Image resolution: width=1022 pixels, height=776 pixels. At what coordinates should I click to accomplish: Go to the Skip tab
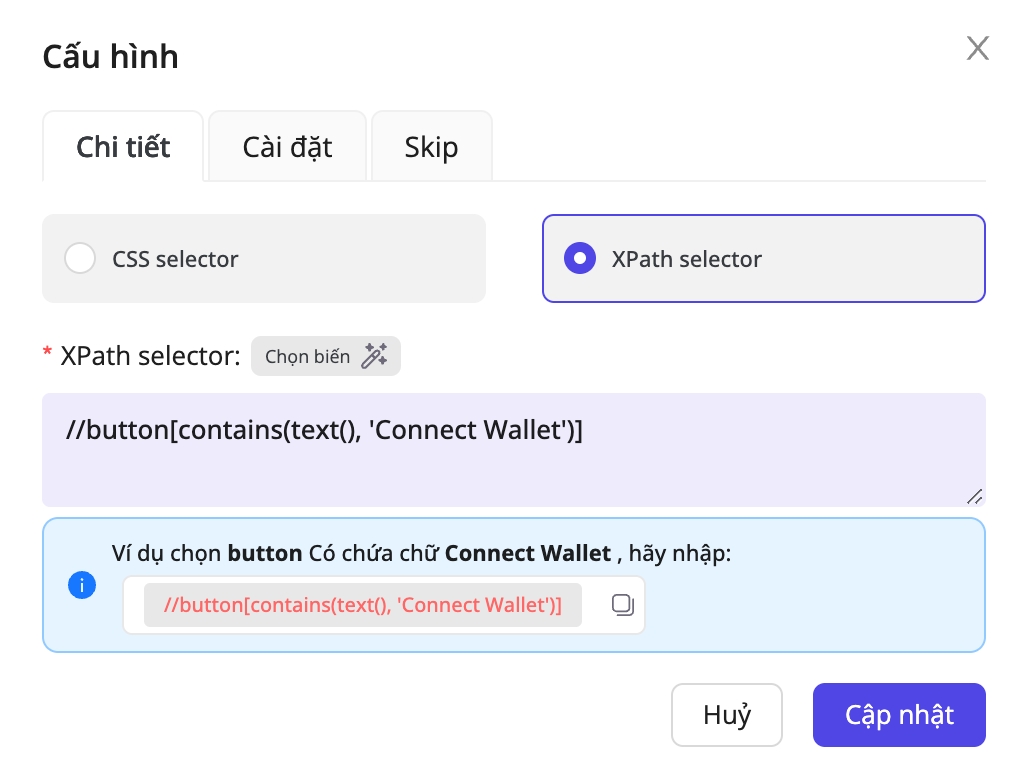(x=431, y=147)
